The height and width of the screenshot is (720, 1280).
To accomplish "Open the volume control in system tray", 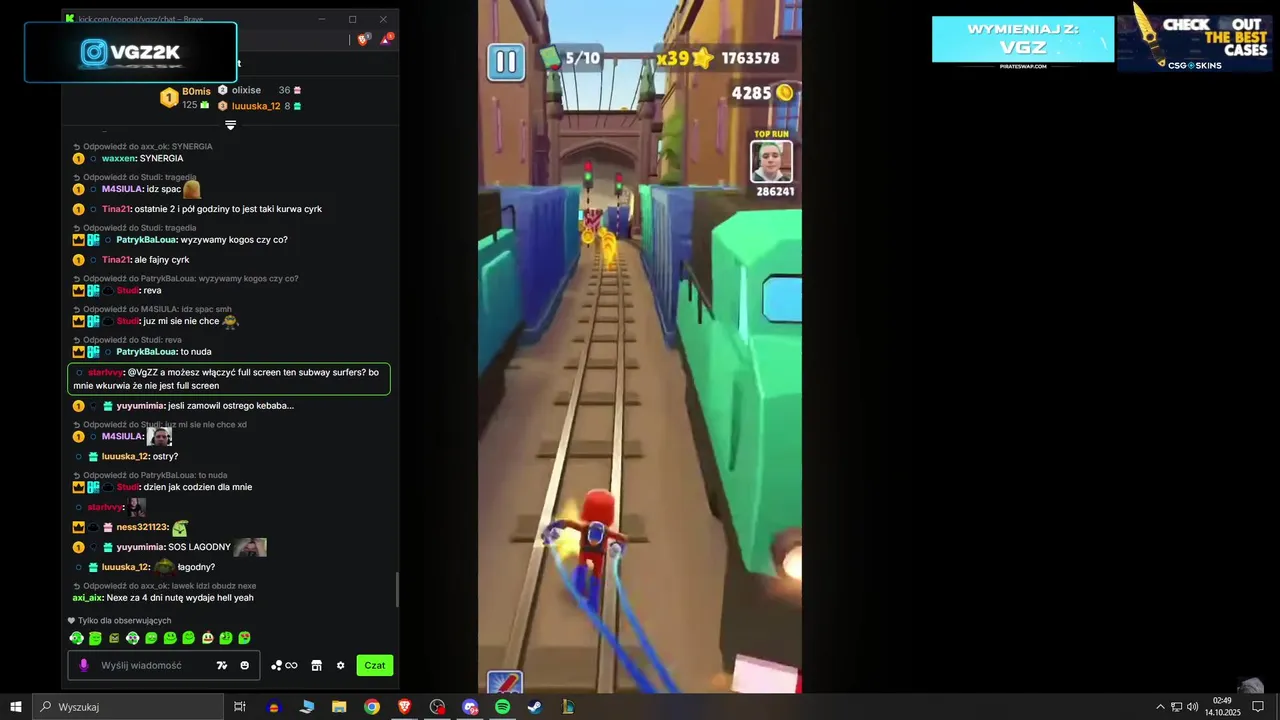I will point(1193,707).
